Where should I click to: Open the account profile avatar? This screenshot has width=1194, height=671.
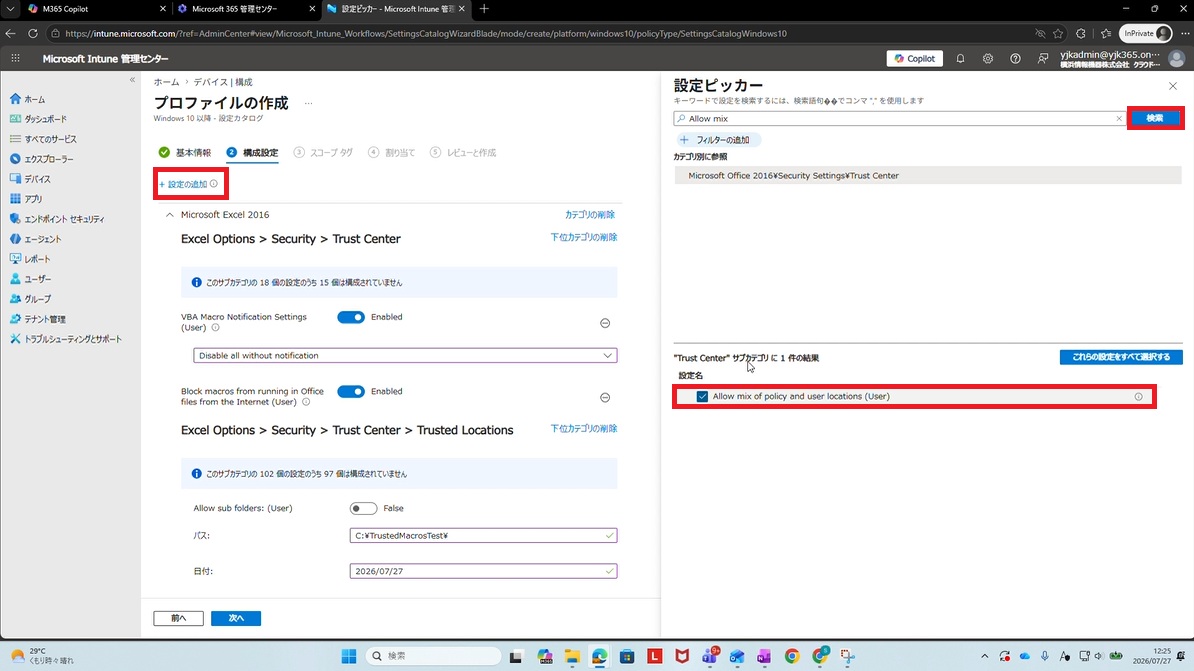(x=1176, y=59)
